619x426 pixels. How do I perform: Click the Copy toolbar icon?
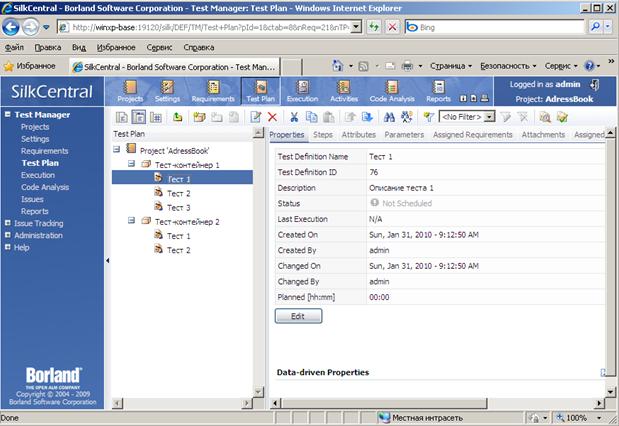311,117
